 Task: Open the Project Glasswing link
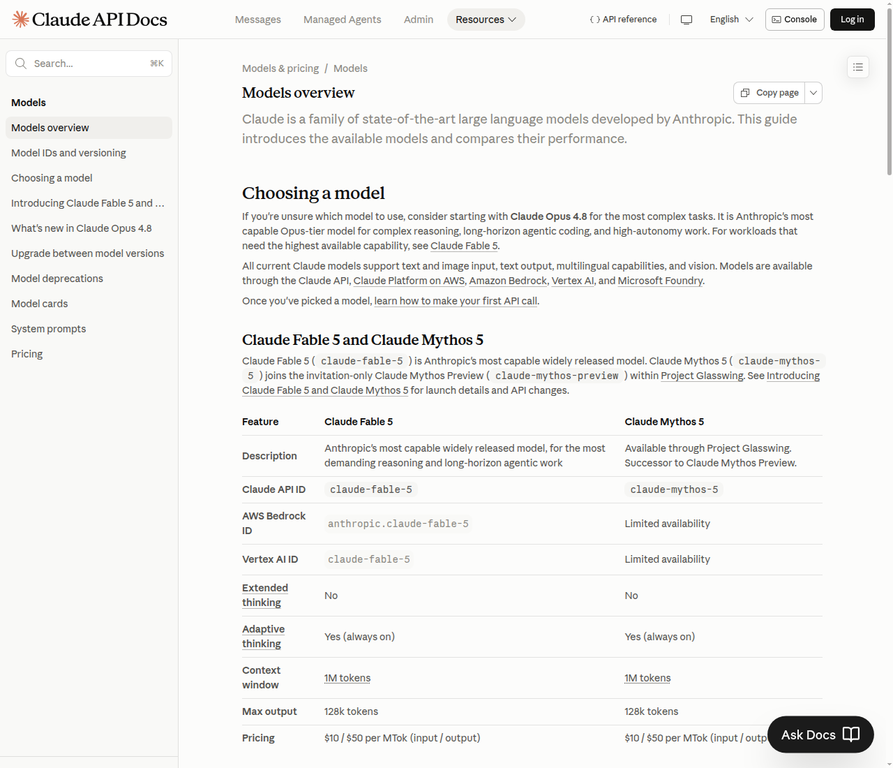click(x=702, y=376)
